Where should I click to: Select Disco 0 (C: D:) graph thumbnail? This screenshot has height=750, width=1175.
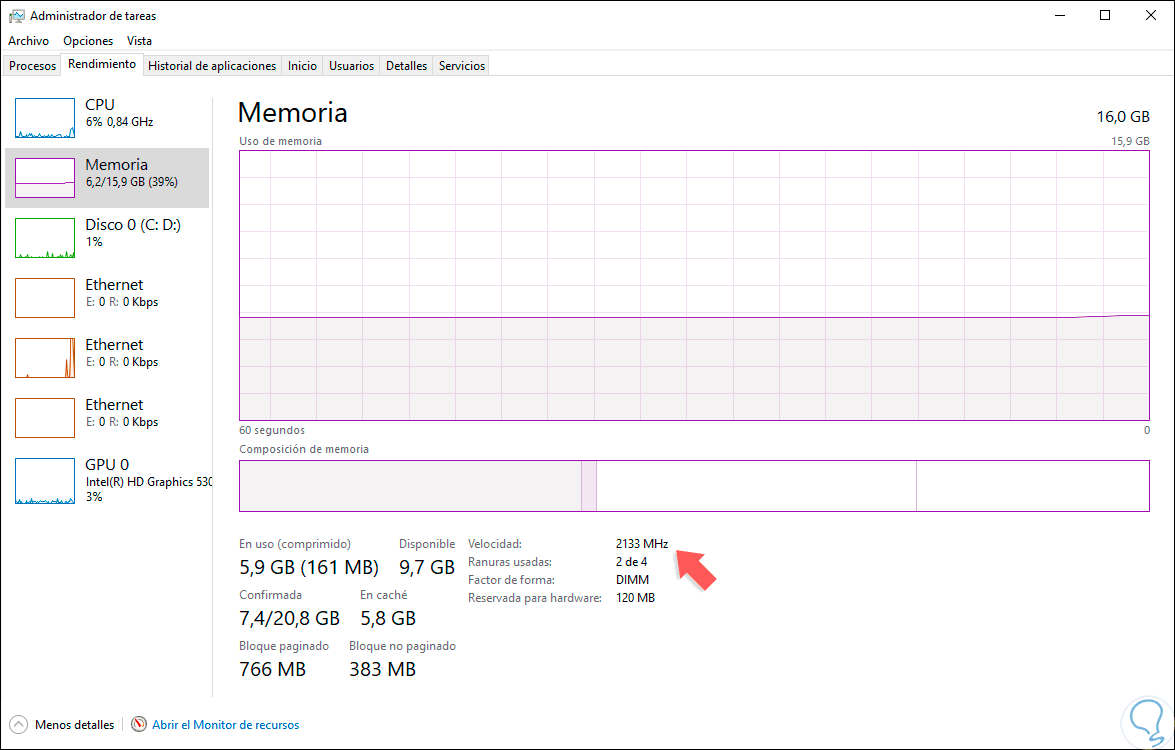pyautogui.click(x=45, y=238)
